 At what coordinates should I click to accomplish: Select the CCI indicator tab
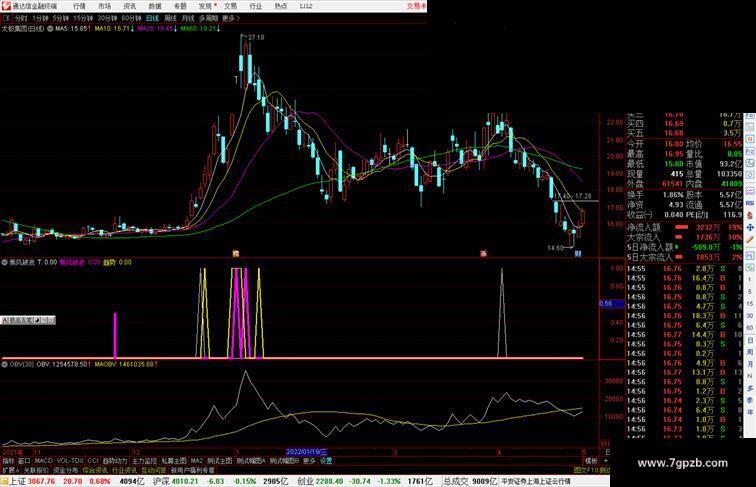click(x=93, y=461)
